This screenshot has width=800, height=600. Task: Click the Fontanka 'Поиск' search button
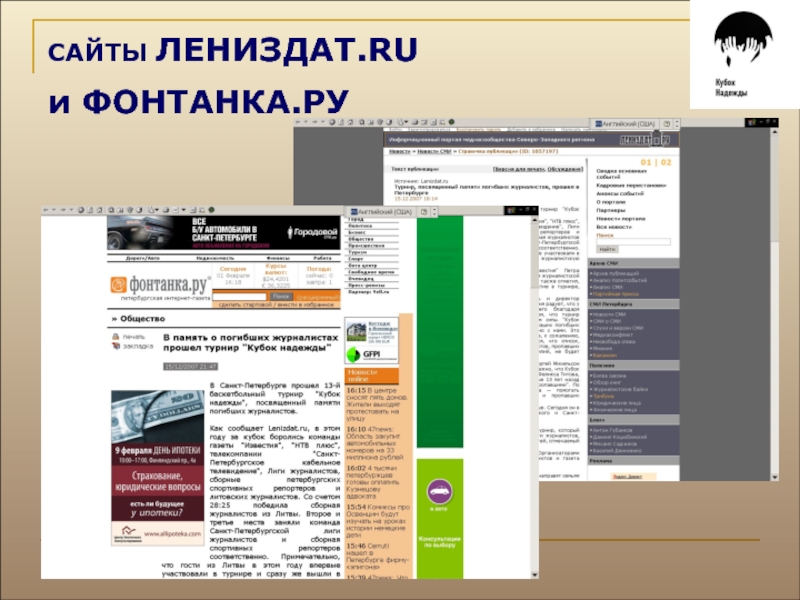(x=281, y=296)
